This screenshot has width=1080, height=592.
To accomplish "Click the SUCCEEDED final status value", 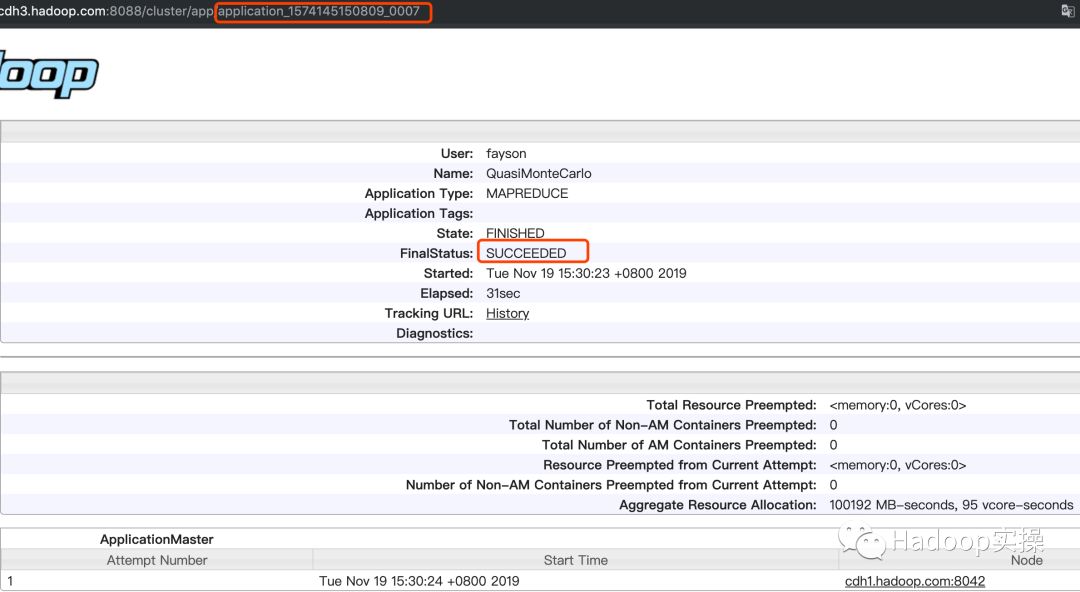I will click(526, 253).
